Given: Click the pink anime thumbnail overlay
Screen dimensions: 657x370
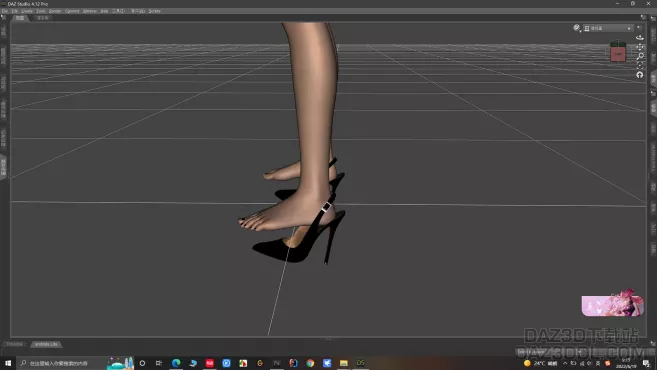Looking at the screenshot, I should [613, 303].
